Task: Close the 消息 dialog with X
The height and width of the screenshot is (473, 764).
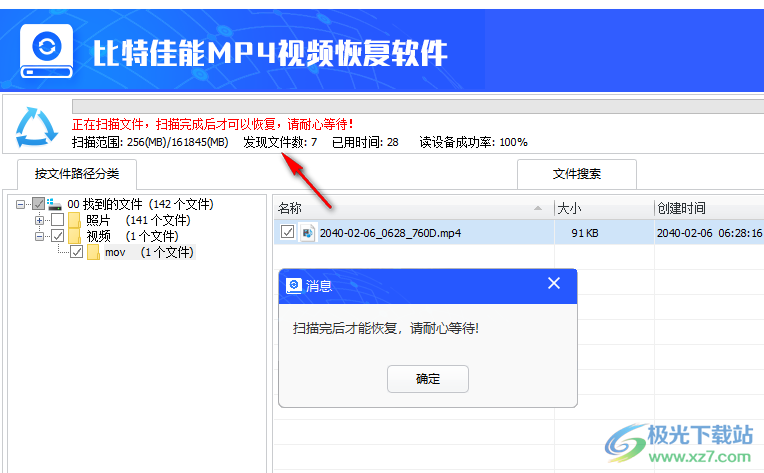Action: pyautogui.click(x=554, y=283)
